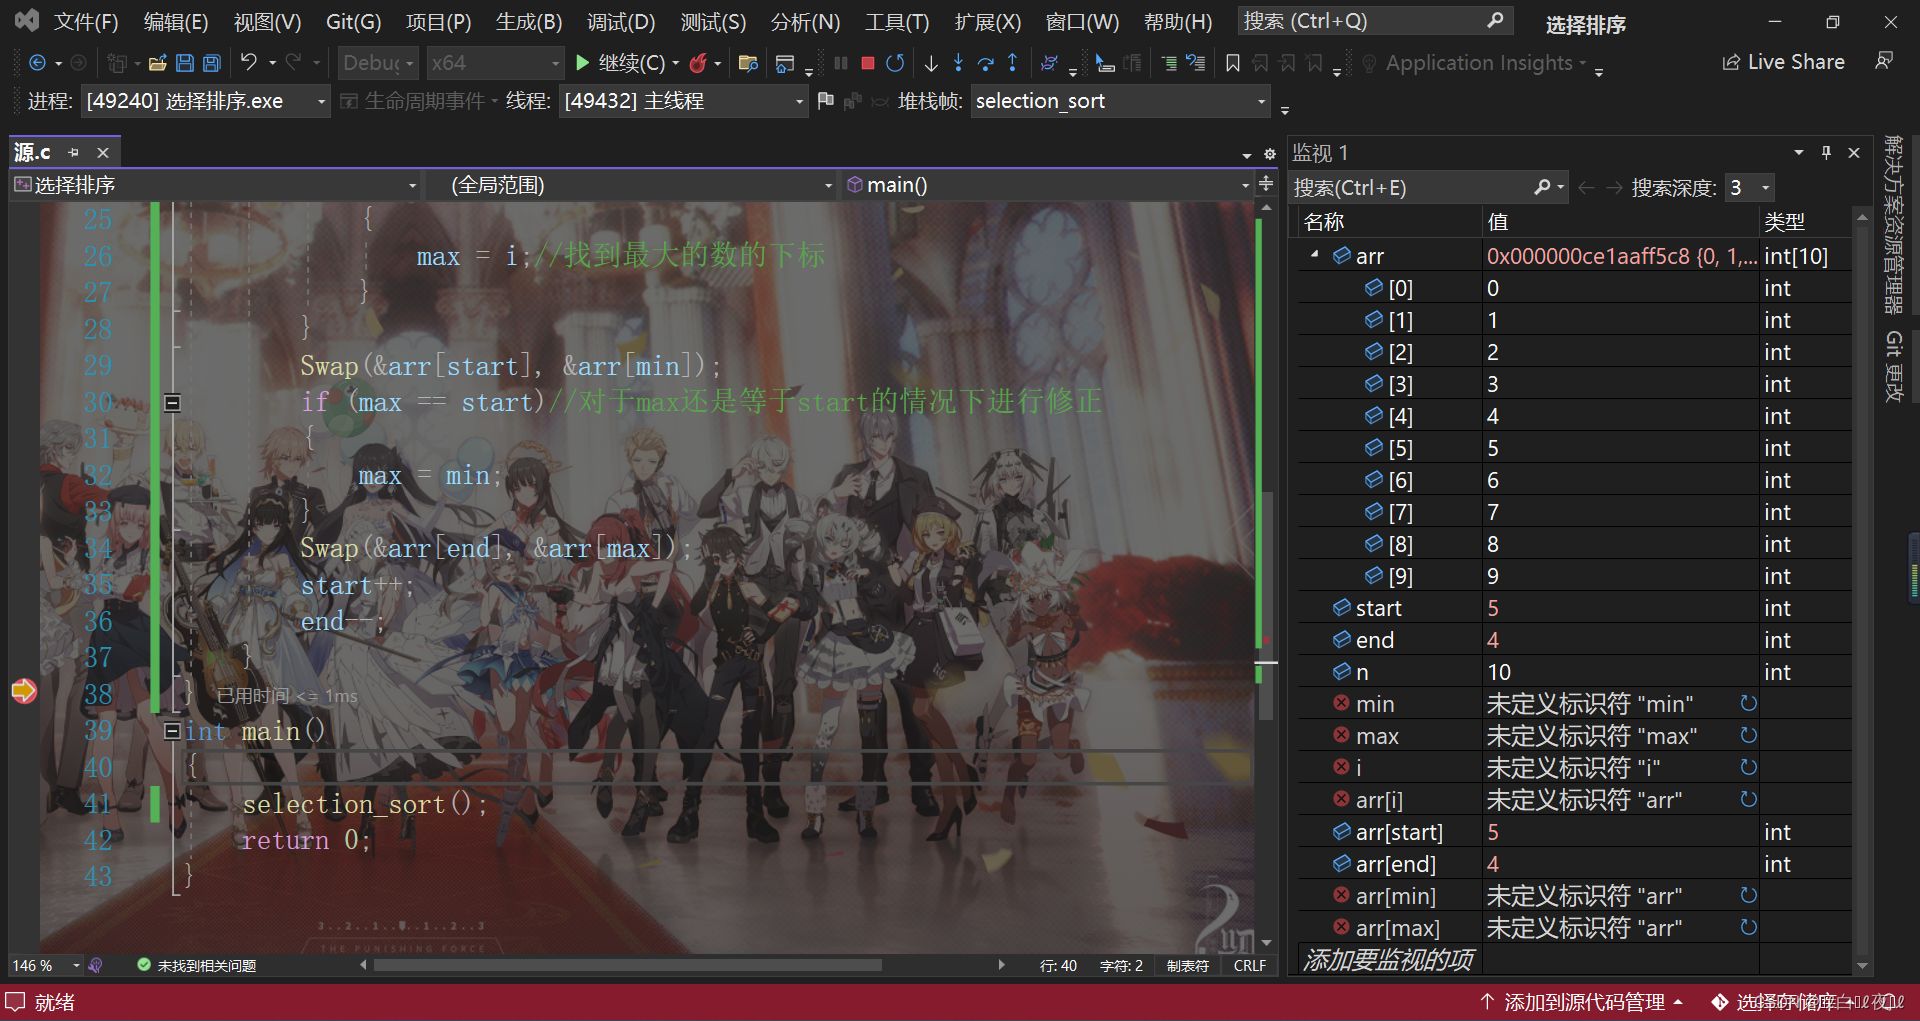Image resolution: width=1920 pixels, height=1021 pixels.
Task: Click the Show Next Statement arrow icon
Action: coord(931,63)
